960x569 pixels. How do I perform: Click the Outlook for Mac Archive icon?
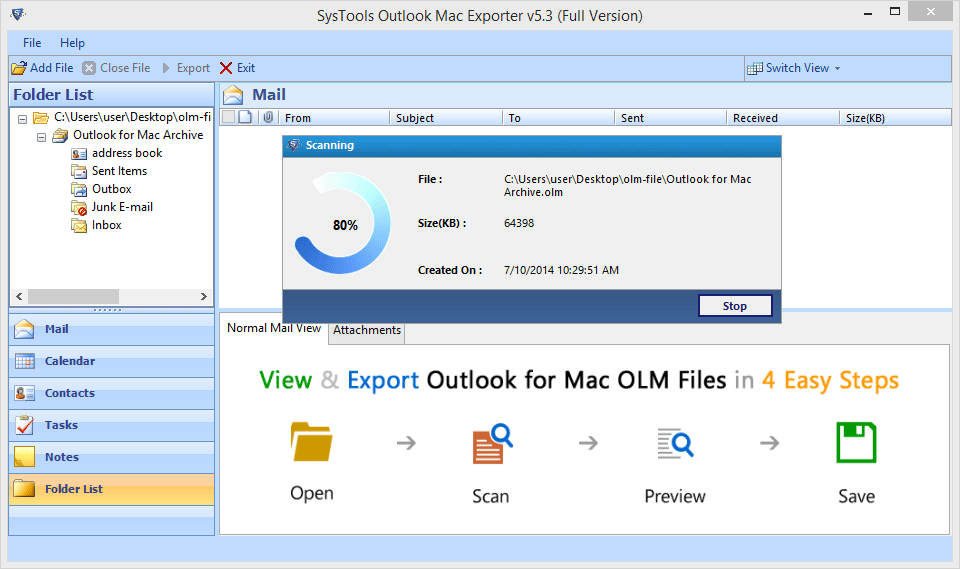point(60,135)
